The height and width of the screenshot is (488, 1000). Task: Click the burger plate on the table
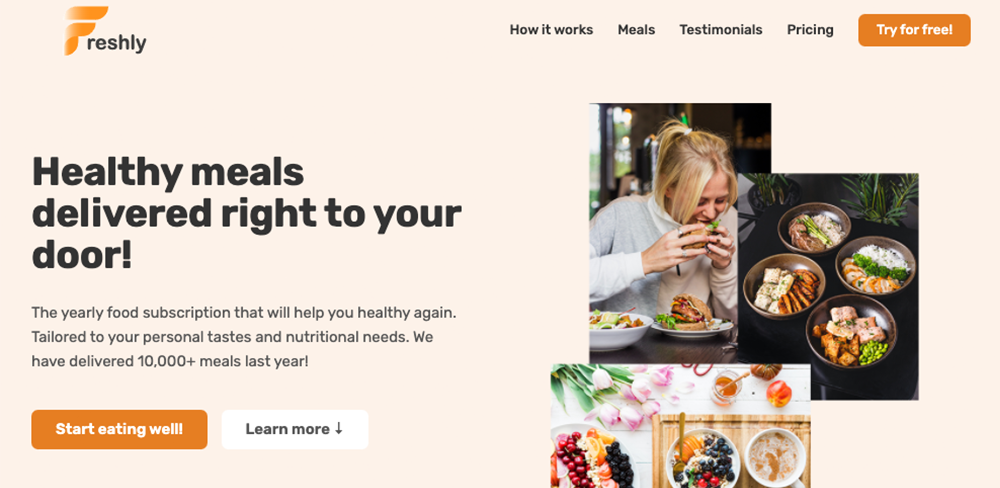click(692, 318)
